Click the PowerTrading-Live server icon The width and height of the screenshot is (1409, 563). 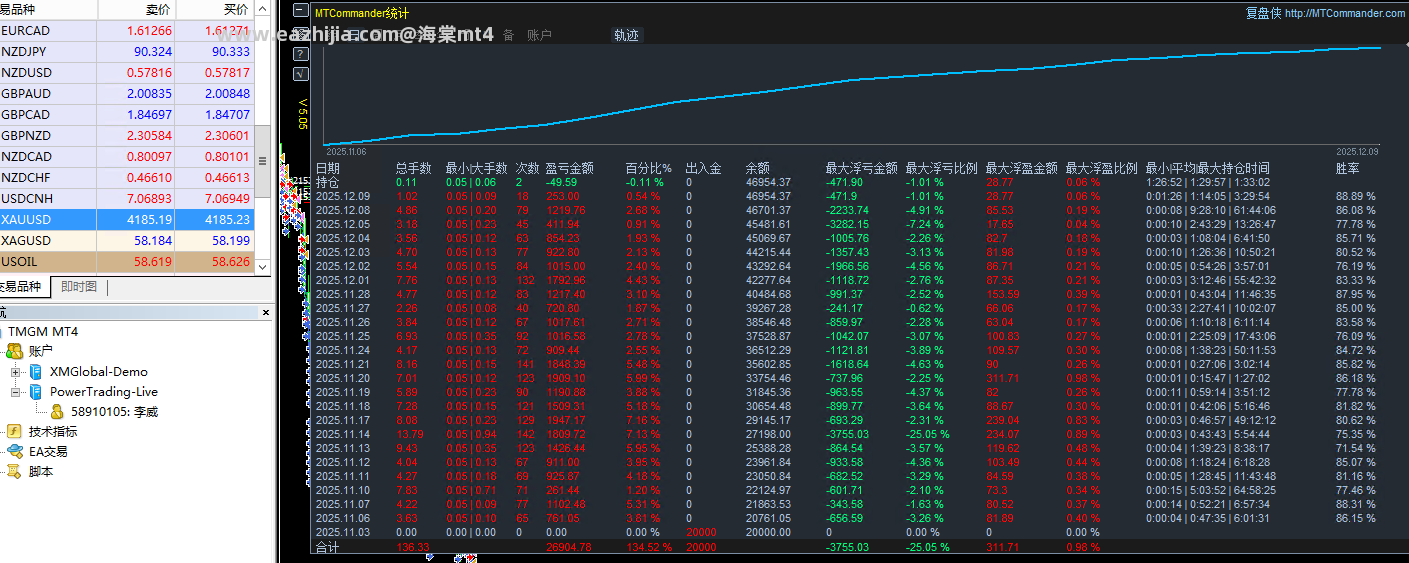36,392
